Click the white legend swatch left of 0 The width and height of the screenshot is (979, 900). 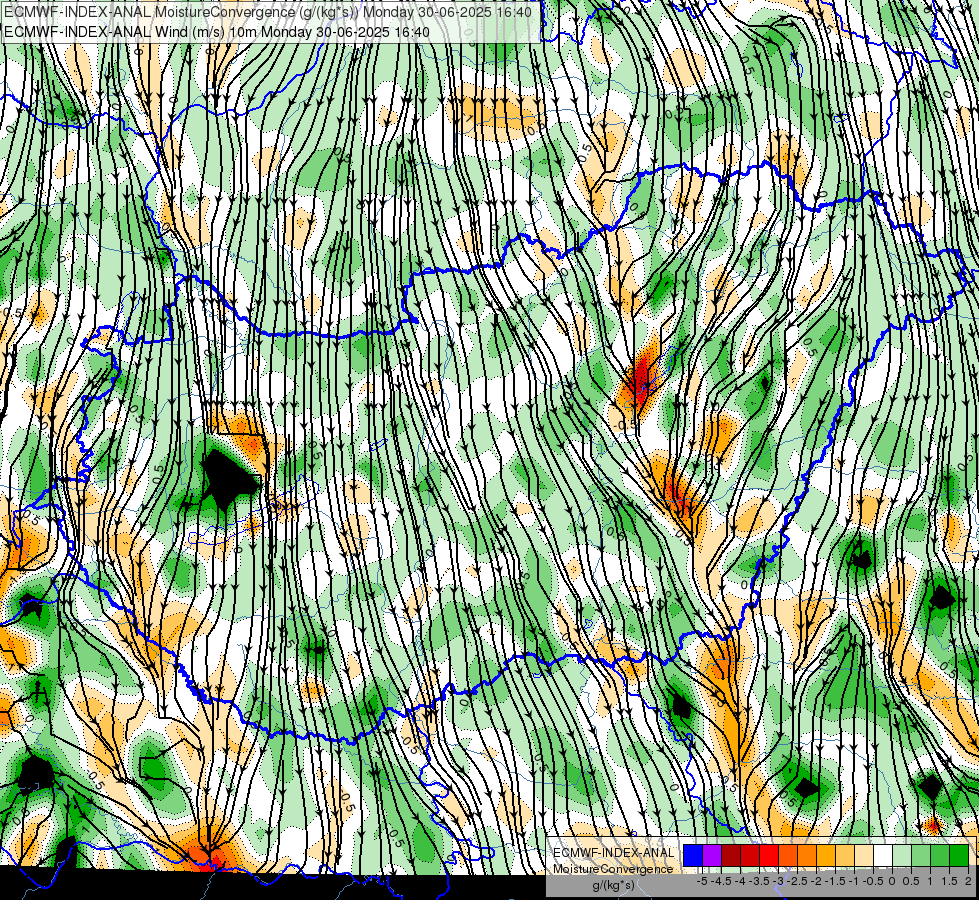click(x=883, y=855)
